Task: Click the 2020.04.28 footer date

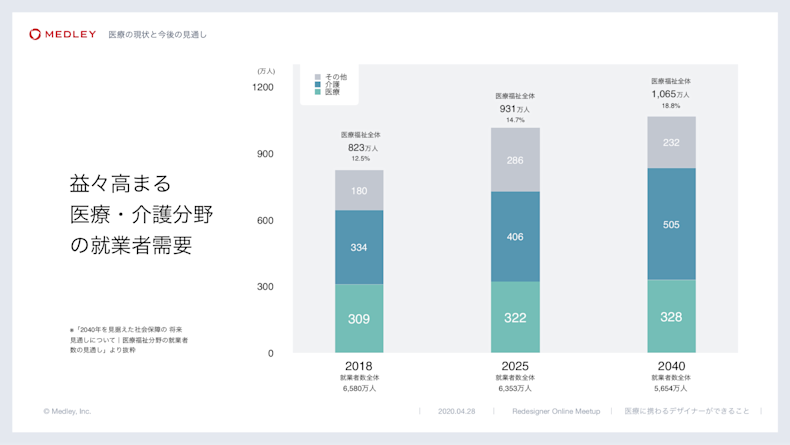Action: tap(456, 411)
